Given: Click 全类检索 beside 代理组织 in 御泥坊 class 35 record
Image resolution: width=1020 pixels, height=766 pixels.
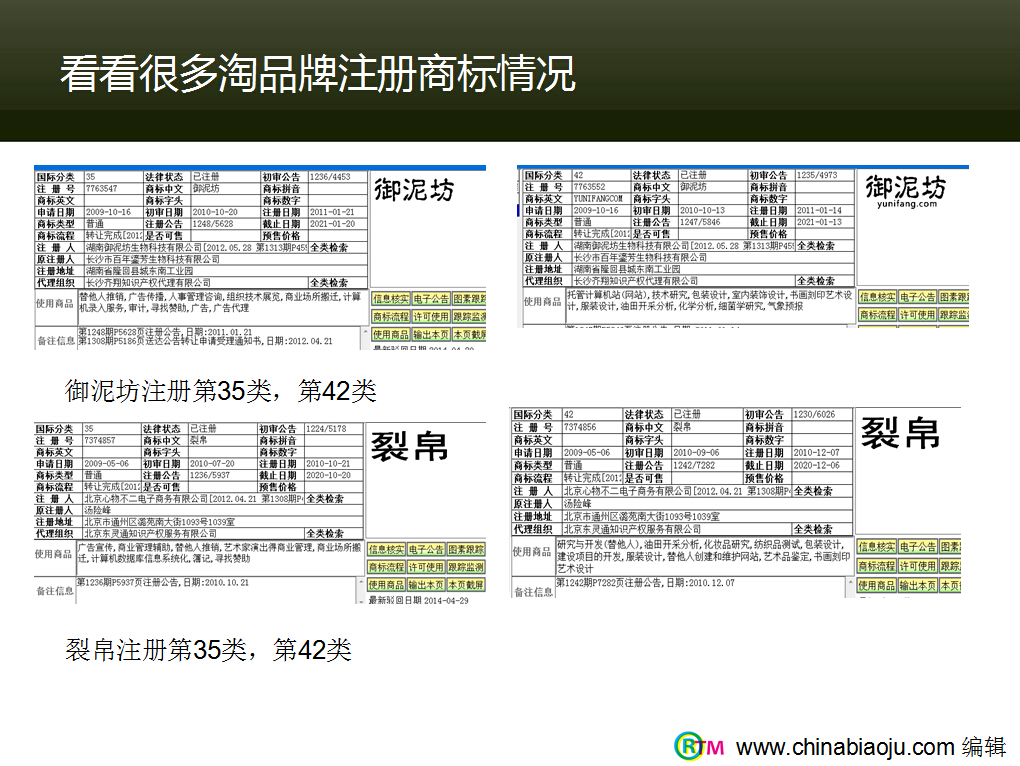Looking at the screenshot, I should tap(329, 283).
